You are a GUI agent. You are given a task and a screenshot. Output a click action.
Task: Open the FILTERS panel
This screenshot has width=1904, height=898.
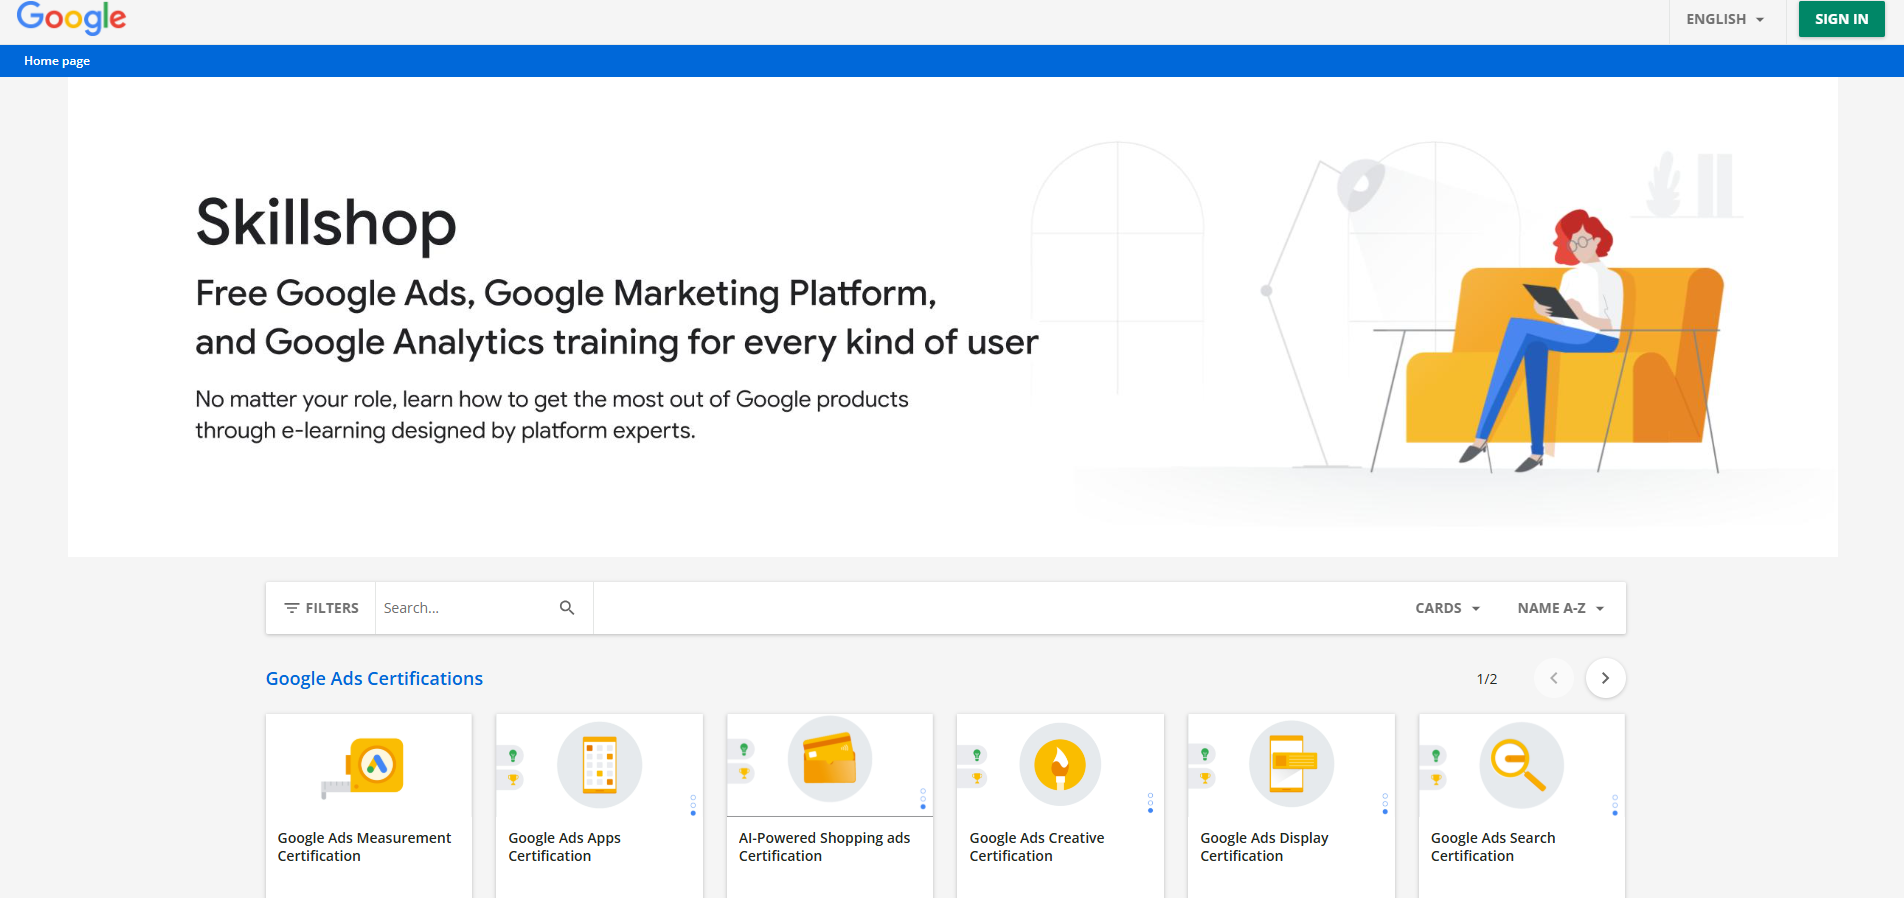click(321, 608)
